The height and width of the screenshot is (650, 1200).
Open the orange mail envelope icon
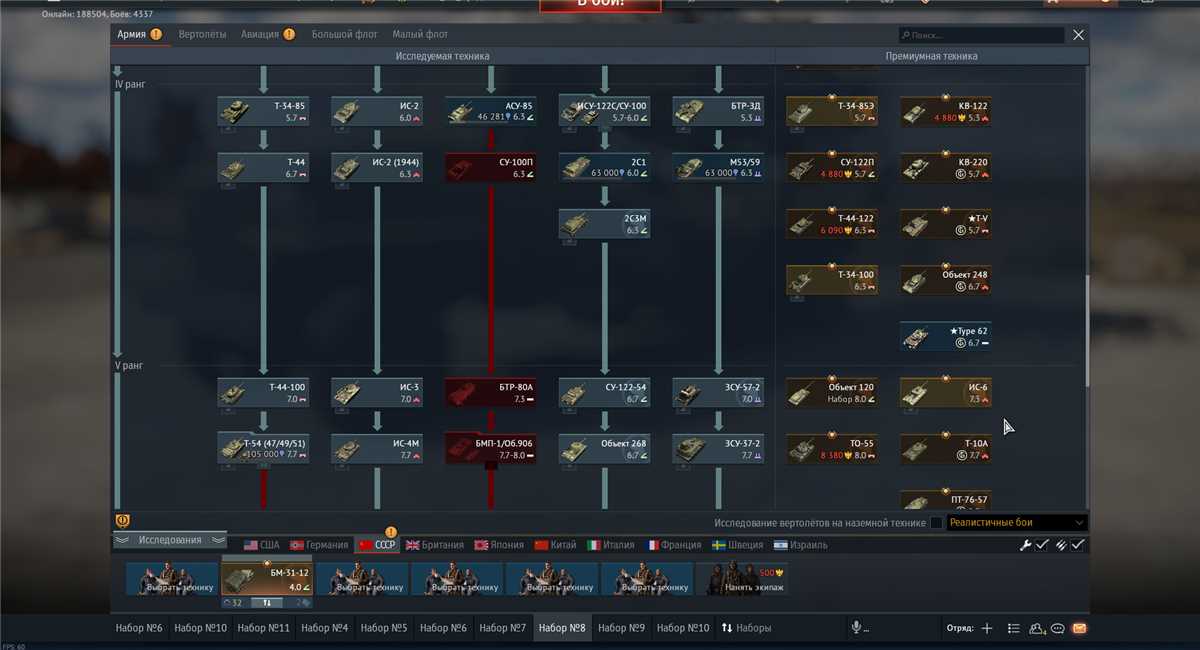click(1079, 628)
